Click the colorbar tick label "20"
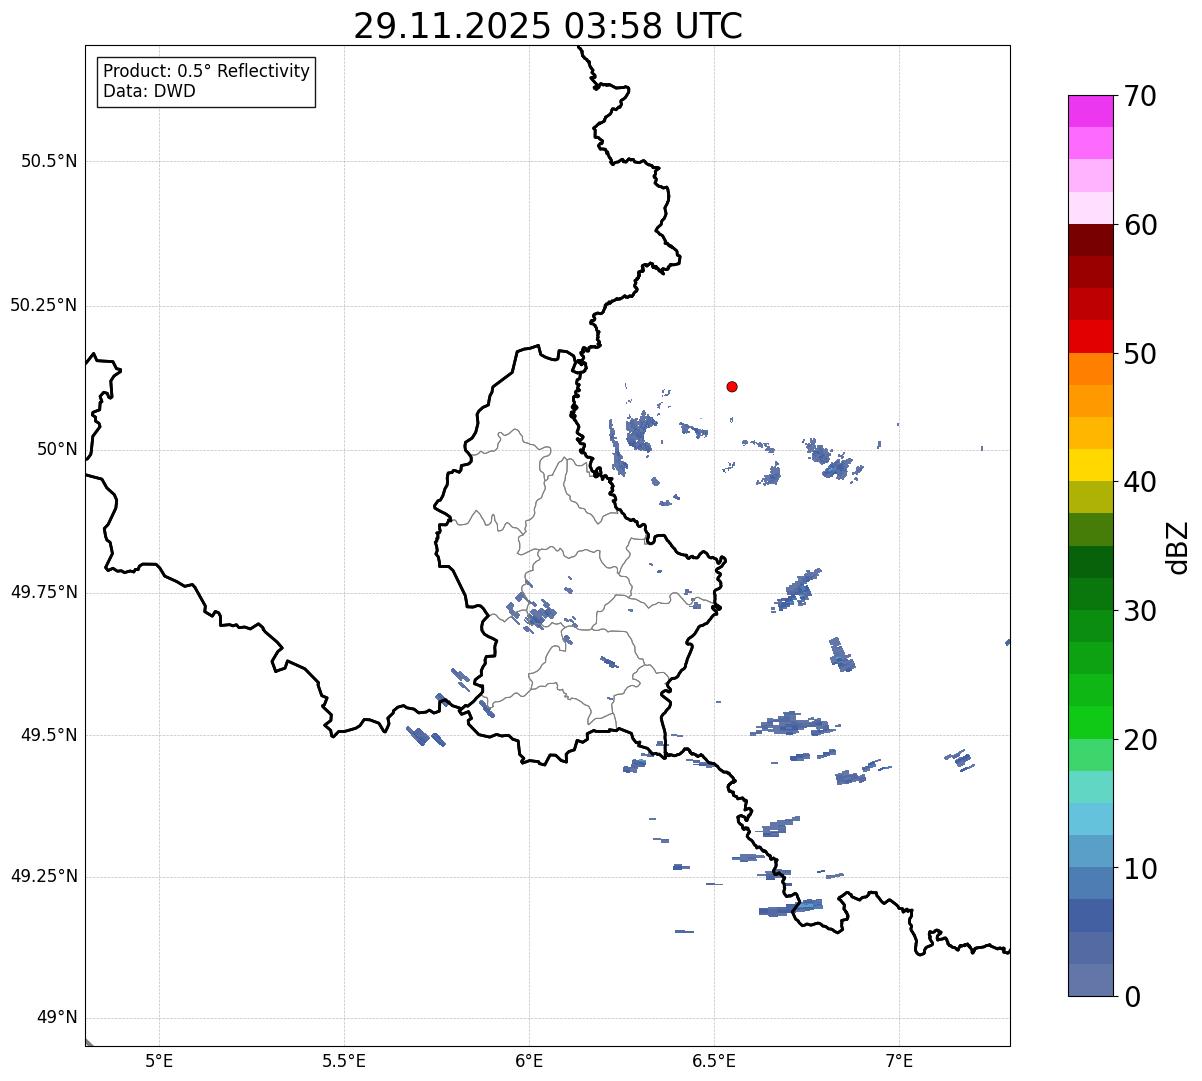Screen dimensions: 1202x1081 (x=1140, y=740)
